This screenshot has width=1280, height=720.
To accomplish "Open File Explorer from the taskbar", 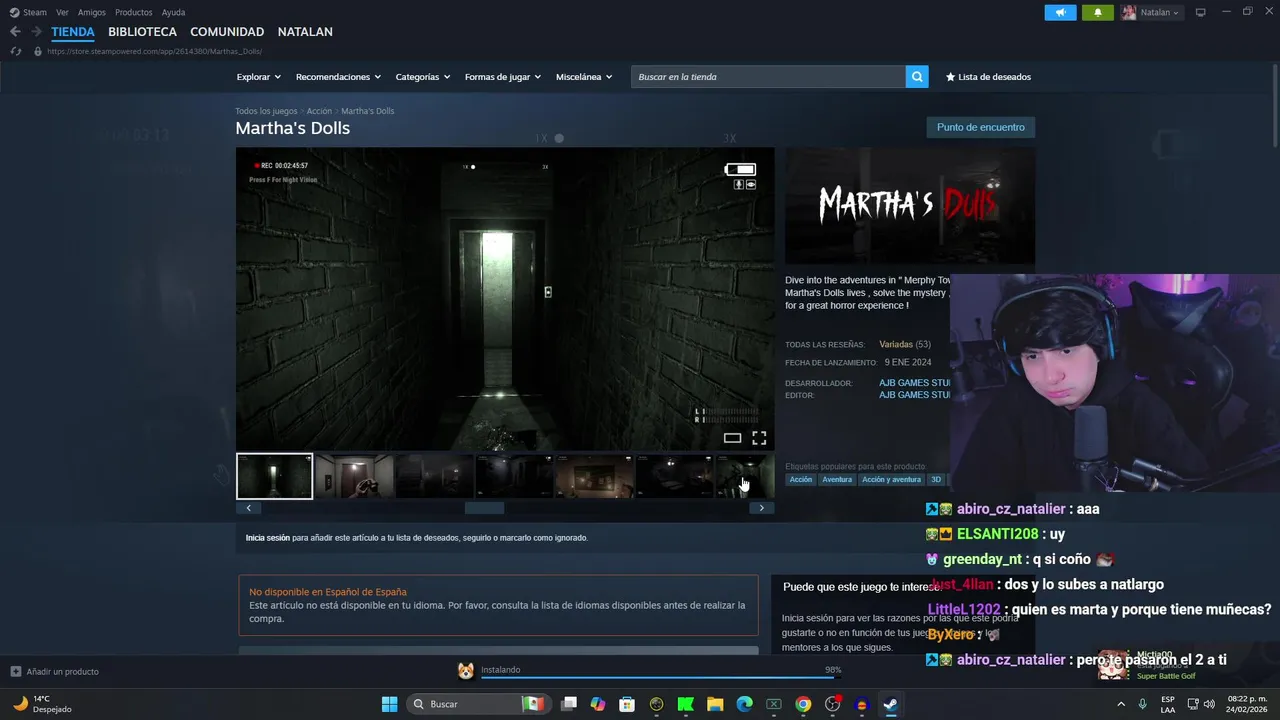I will pos(715,704).
